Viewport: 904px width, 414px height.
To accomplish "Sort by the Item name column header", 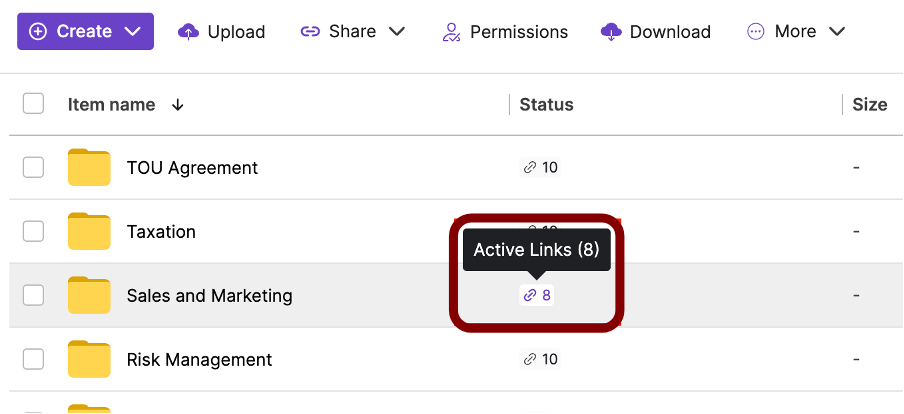I will coord(111,105).
